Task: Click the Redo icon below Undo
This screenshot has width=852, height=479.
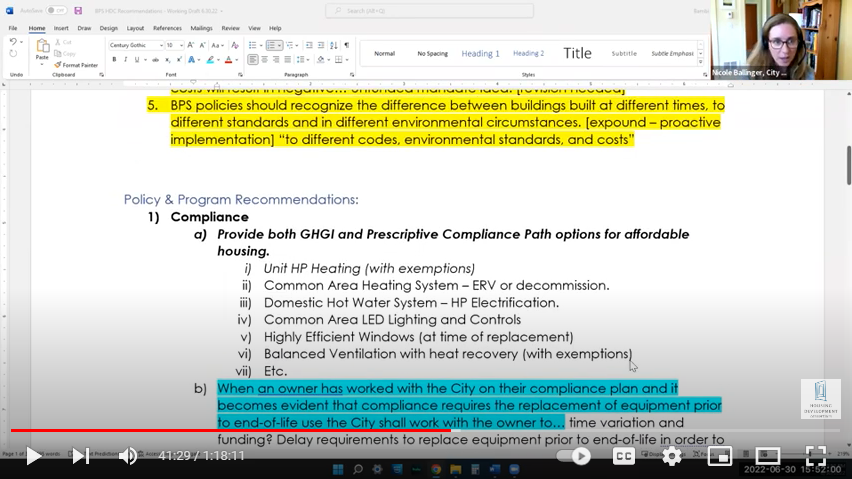Action: [13, 54]
